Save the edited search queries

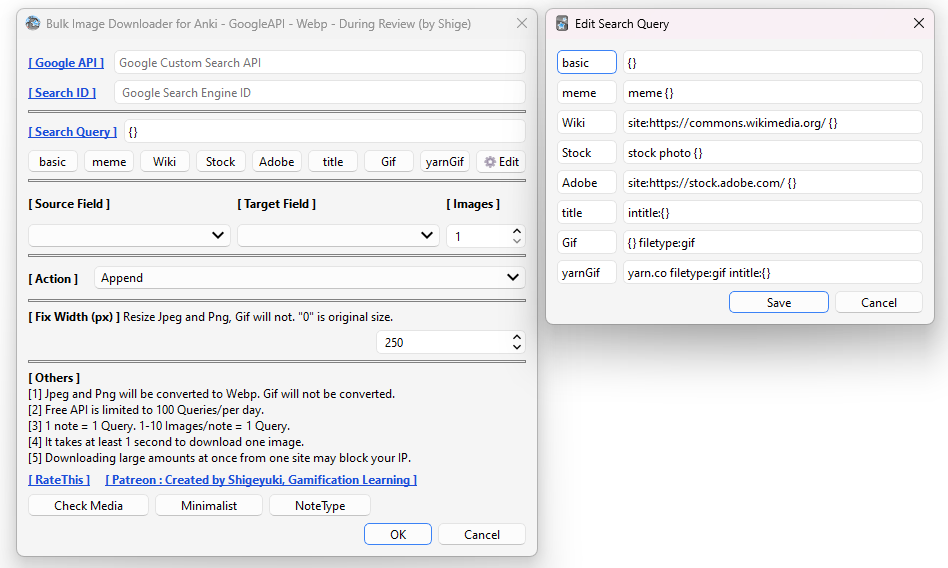[778, 303]
